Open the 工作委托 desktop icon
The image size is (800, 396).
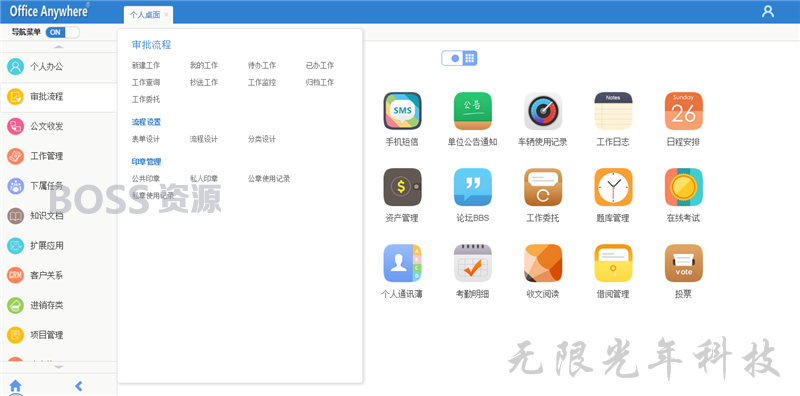coord(543,187)
